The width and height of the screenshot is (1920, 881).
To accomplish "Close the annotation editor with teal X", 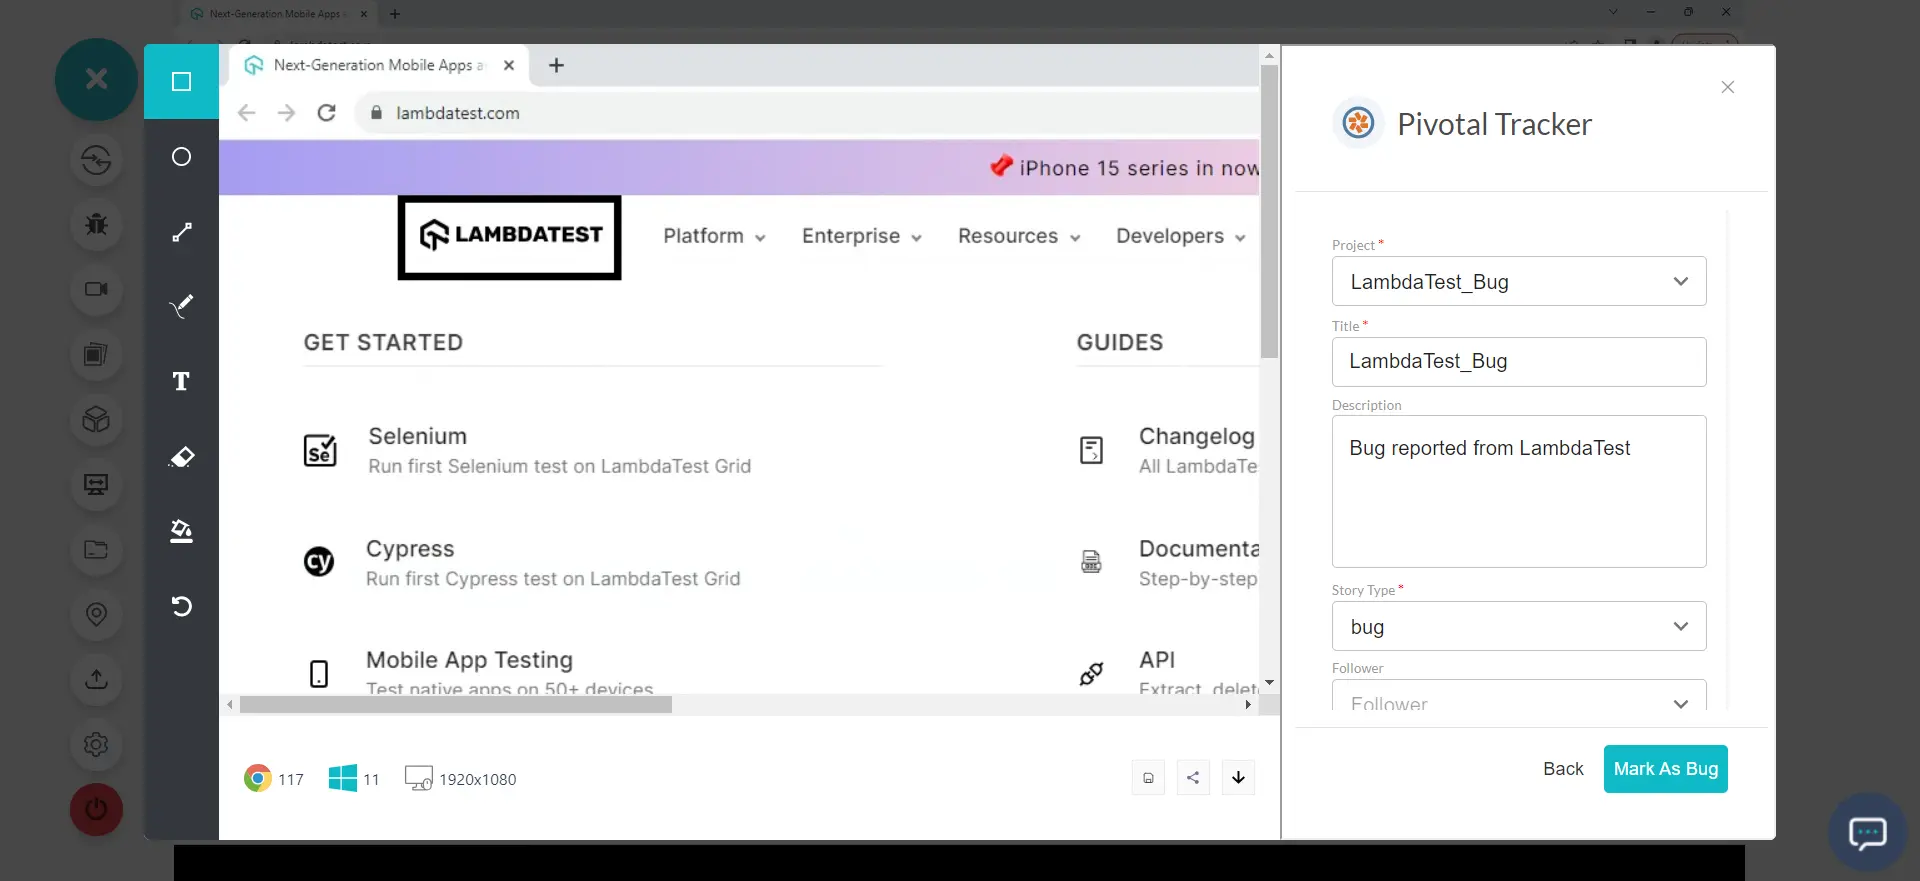I will [96, 79].
